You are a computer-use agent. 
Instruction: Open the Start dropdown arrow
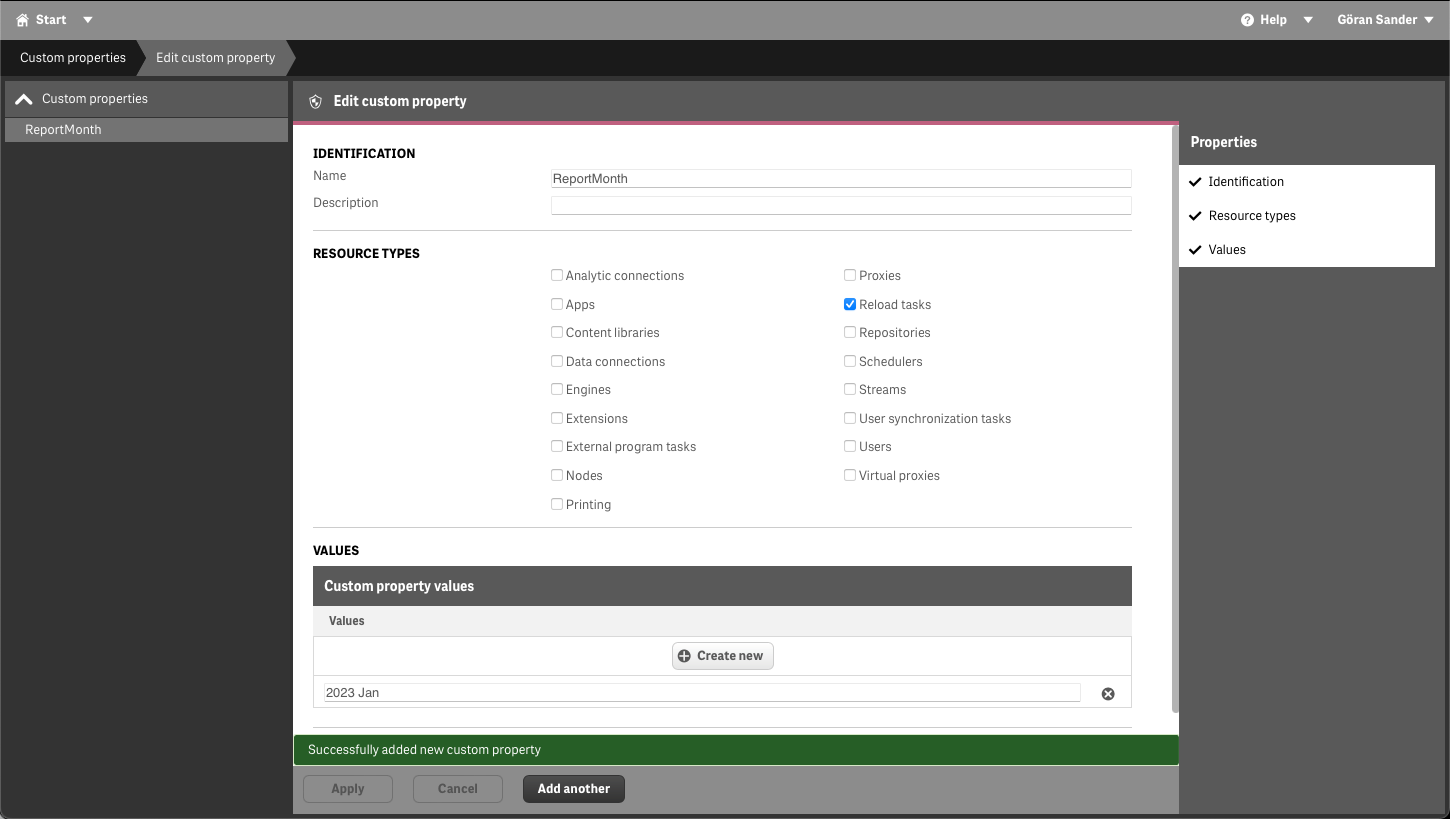click(88, 20)
